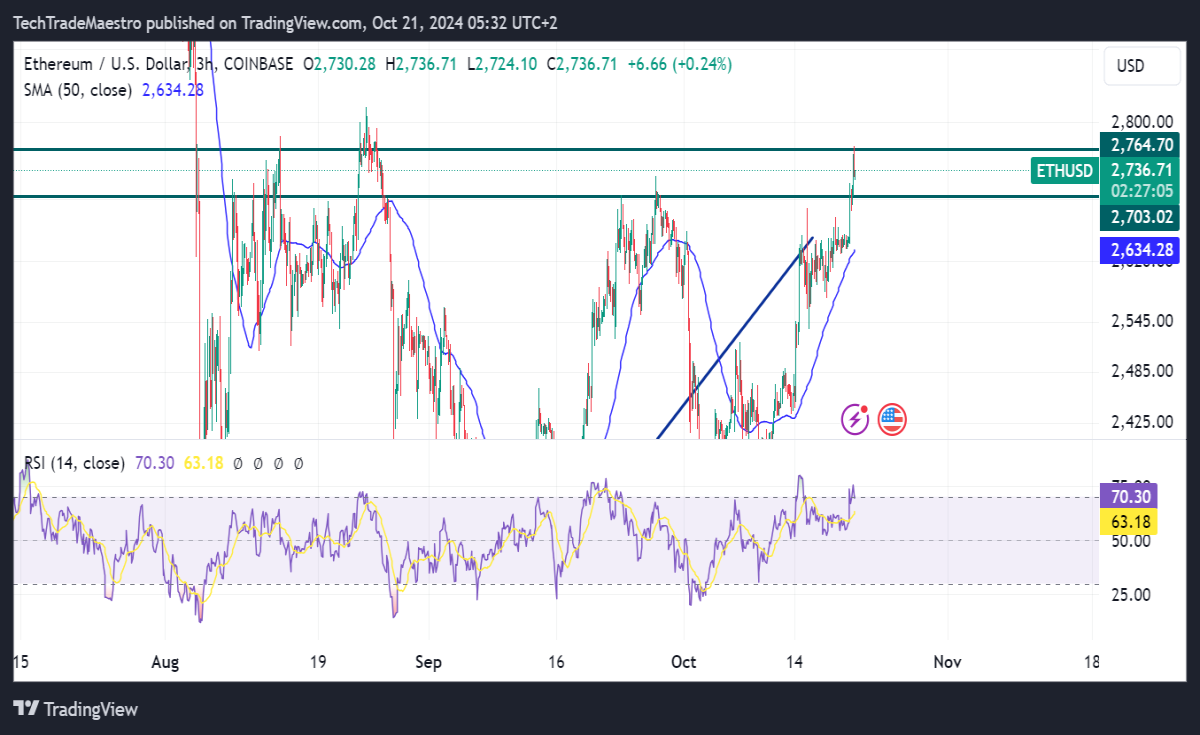Screen dimensions: 1200x735
Task: Select the ETHUSD symbol price label
Action: pos(1064,171)
